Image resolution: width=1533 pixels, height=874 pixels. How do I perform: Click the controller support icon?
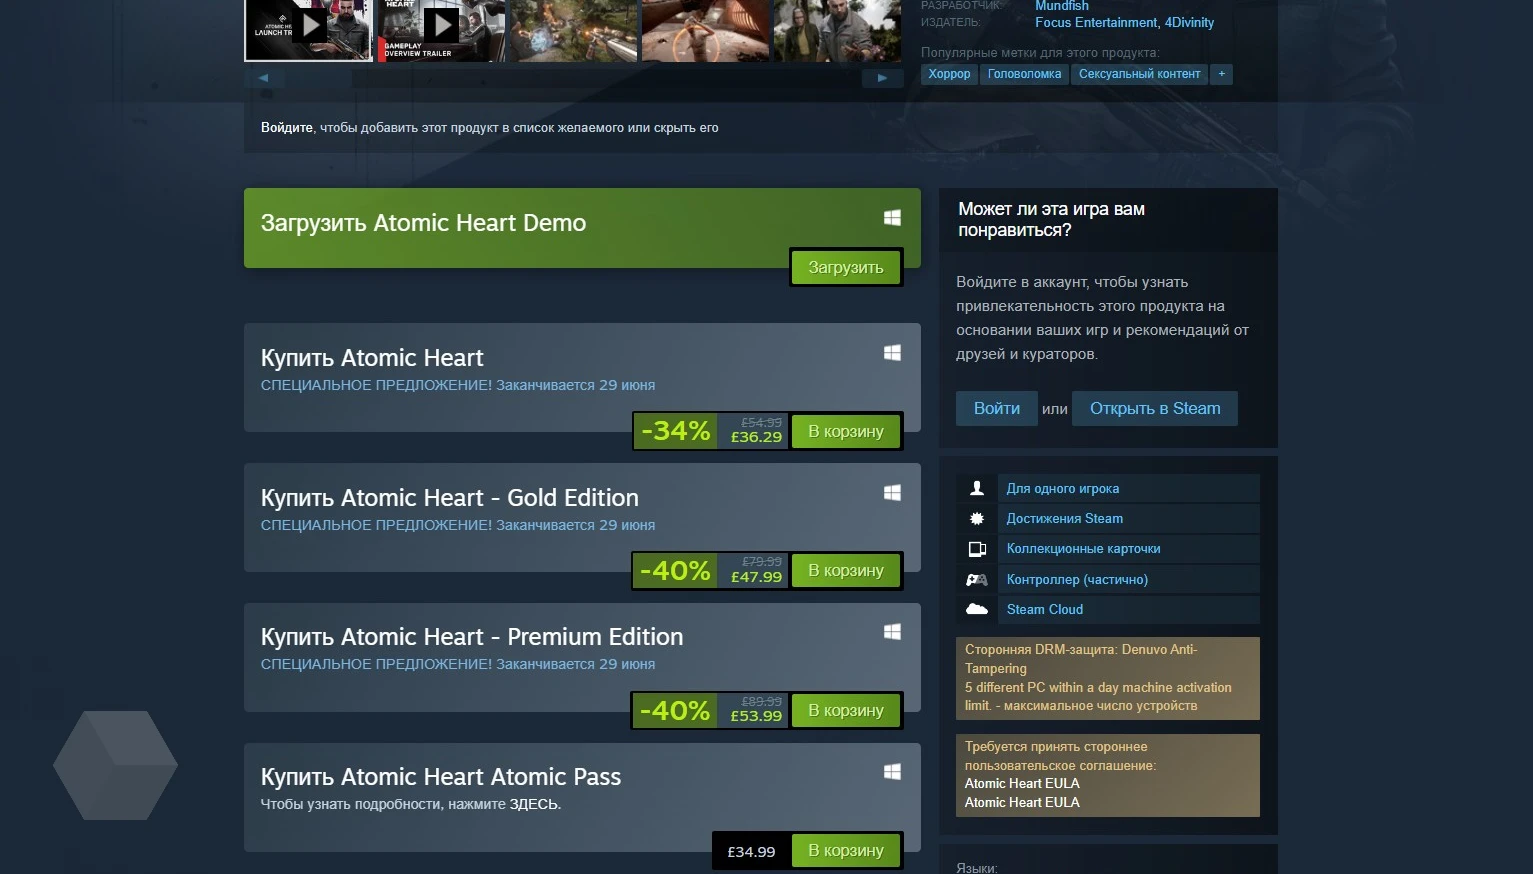(x=977, y=579)
